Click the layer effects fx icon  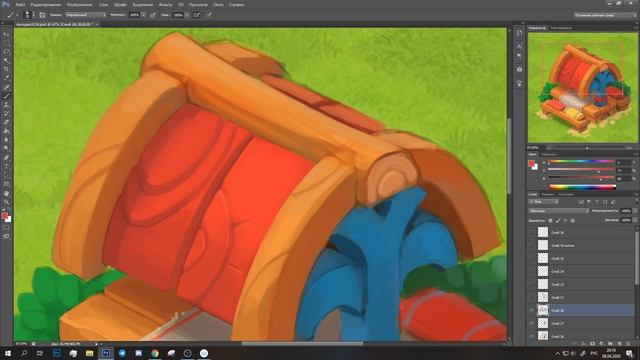point(583,344)
